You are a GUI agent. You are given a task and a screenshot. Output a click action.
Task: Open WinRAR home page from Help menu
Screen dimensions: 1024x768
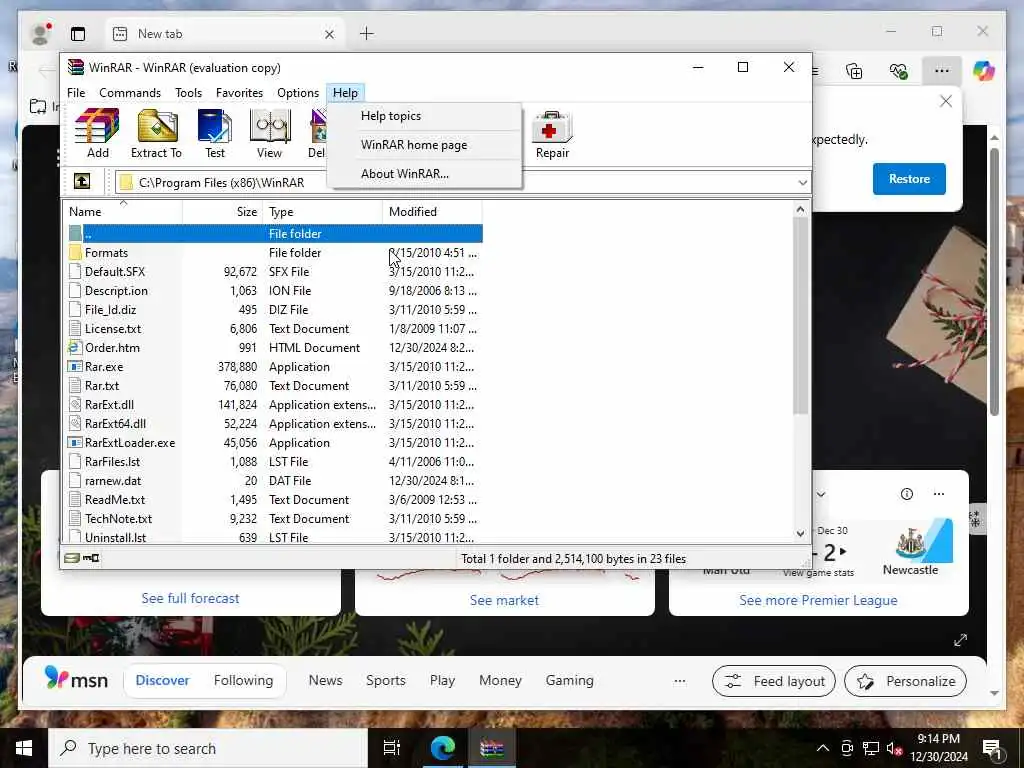424,145
